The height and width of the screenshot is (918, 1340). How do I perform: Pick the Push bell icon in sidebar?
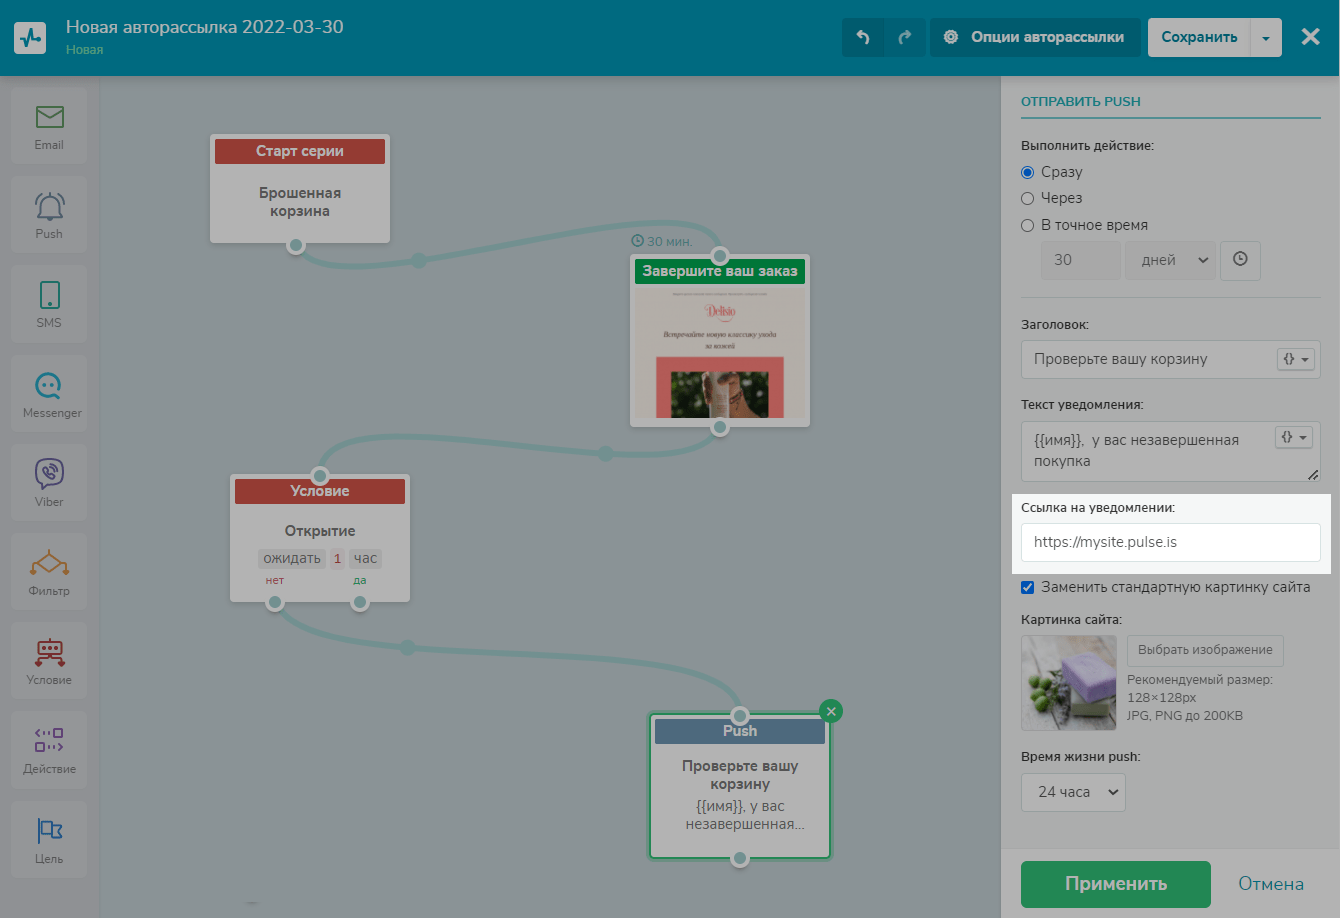click(x=49, y=207)
